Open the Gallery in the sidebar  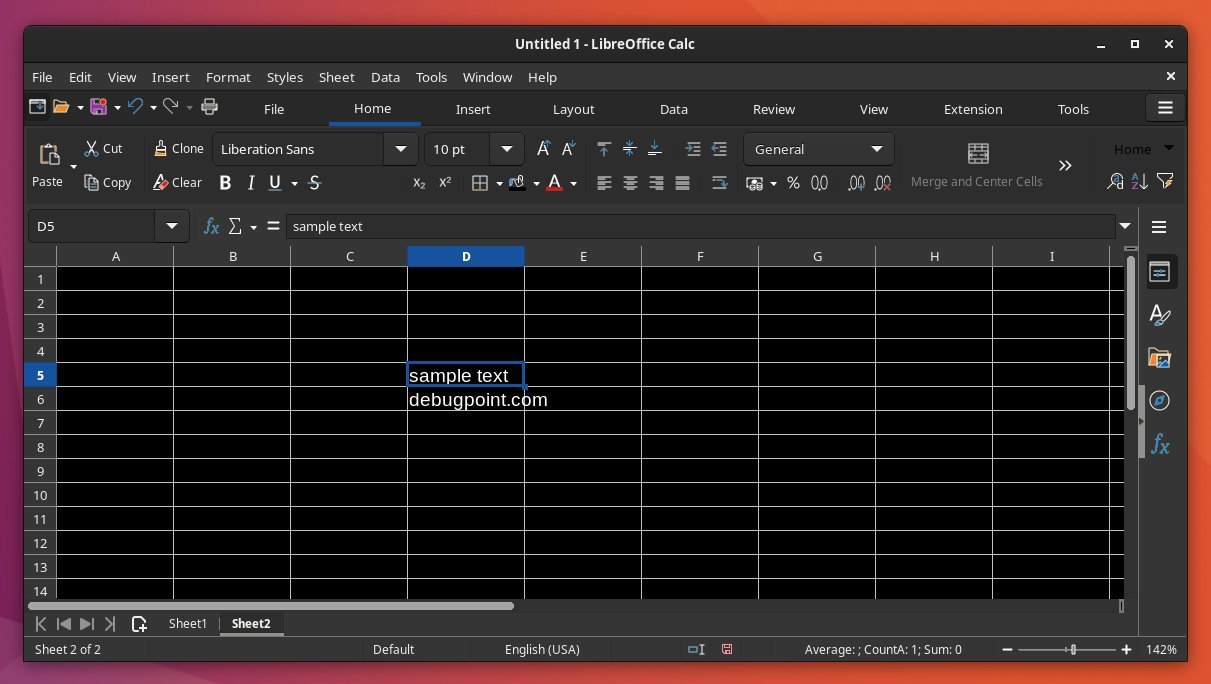[1159, 357]
